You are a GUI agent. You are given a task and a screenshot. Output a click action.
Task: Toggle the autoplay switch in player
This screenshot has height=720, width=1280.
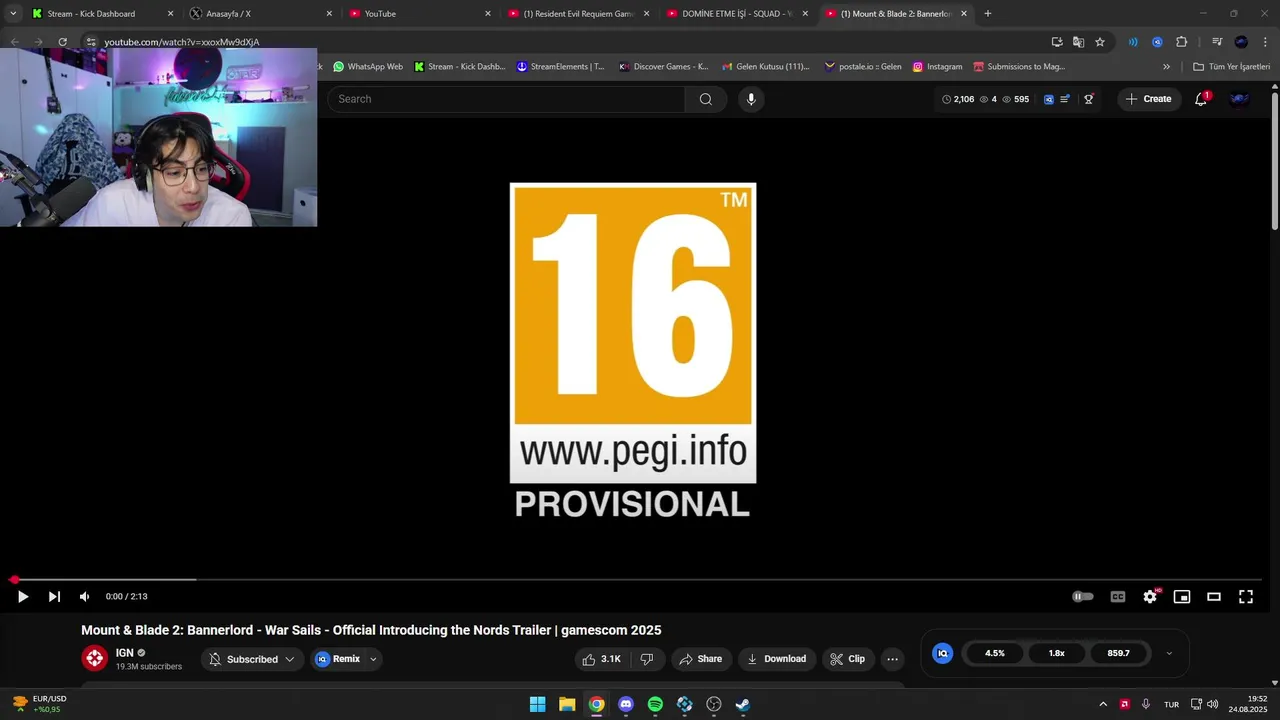pyautogui.click(x=1083, y=597)
